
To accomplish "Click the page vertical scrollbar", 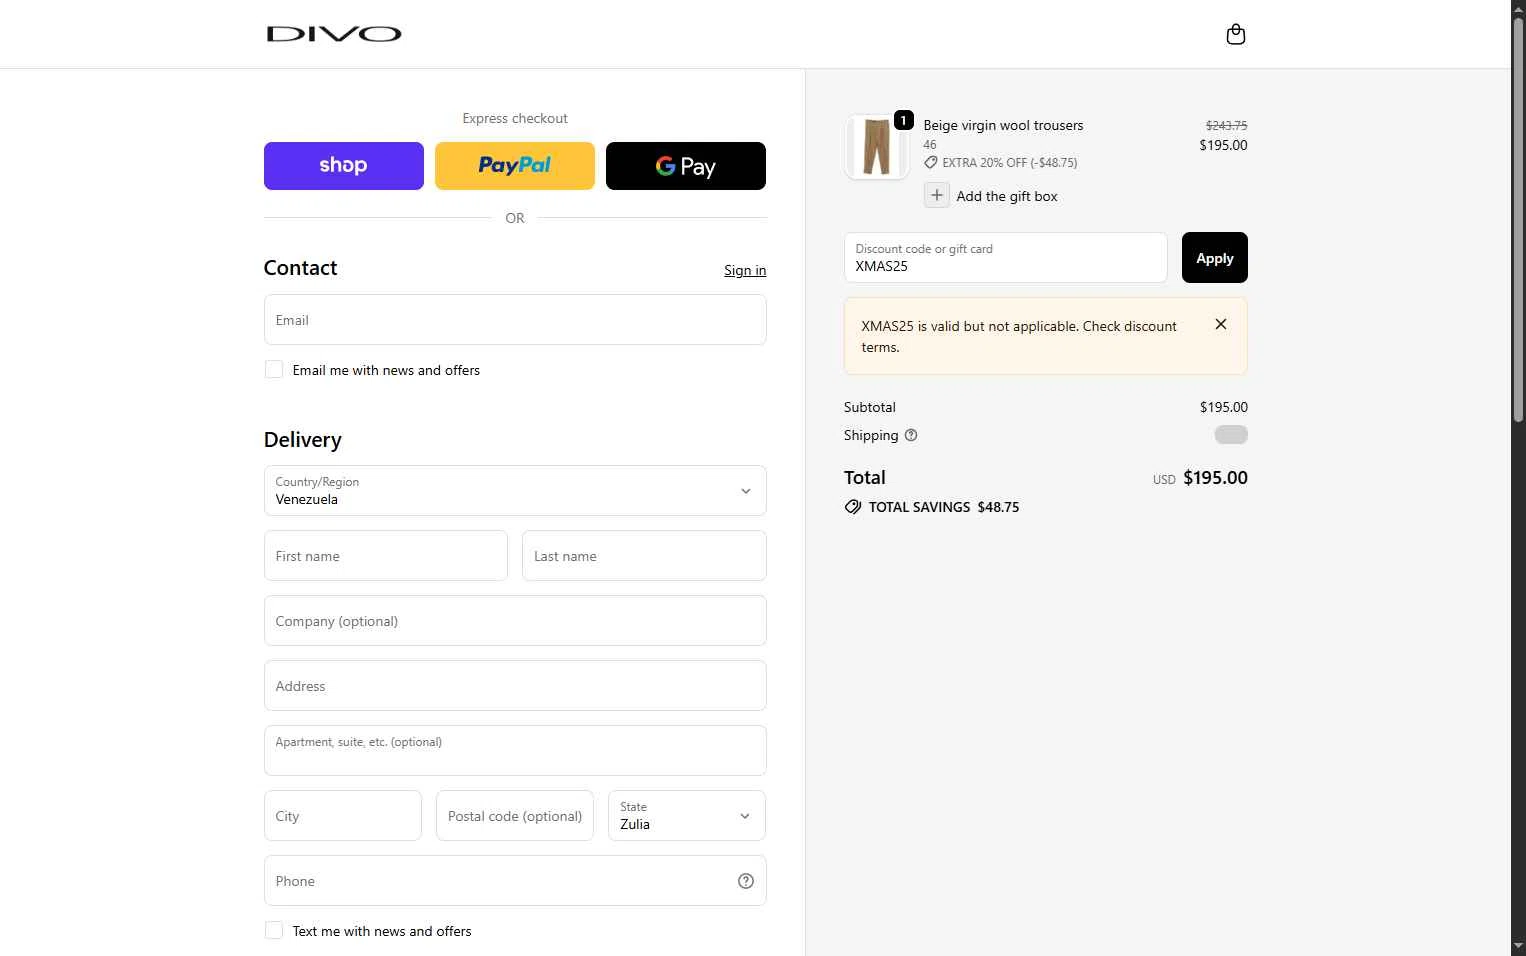I will coord(1518,220).
